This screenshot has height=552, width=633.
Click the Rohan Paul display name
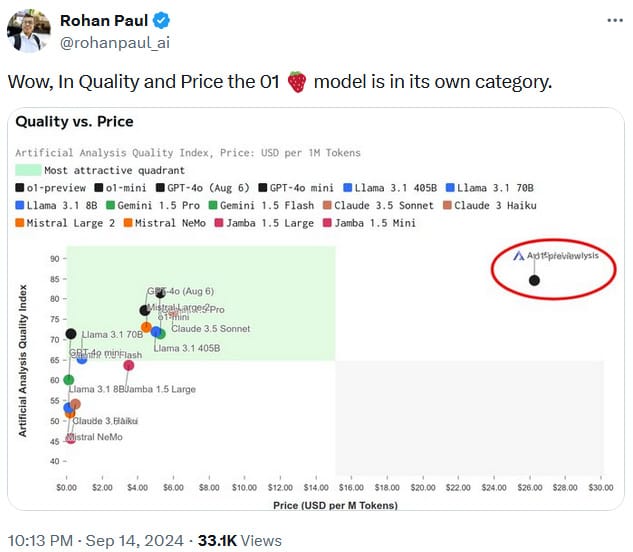coord(105,20)
